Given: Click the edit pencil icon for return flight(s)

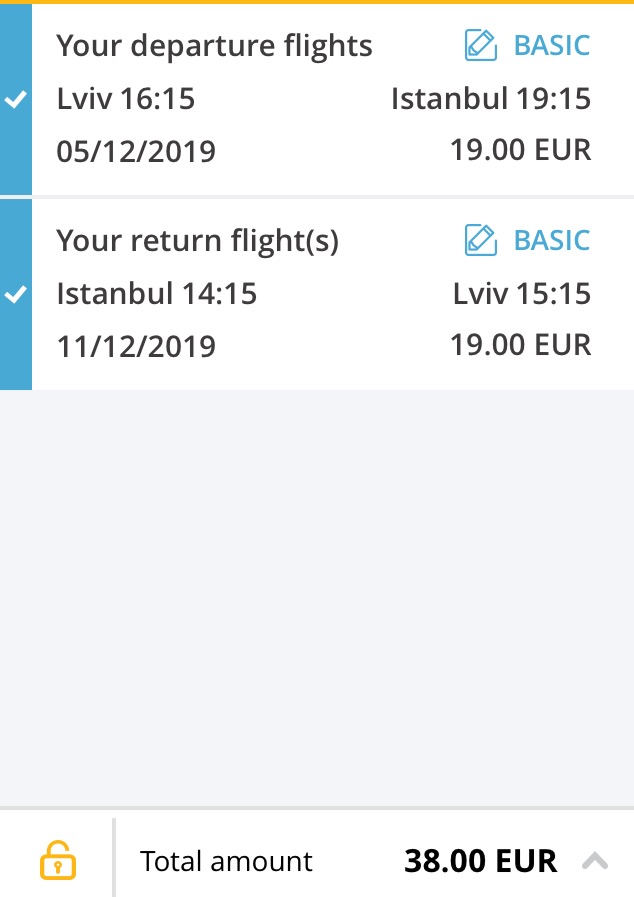Looking at the screenshot, I should click(481, 240).
